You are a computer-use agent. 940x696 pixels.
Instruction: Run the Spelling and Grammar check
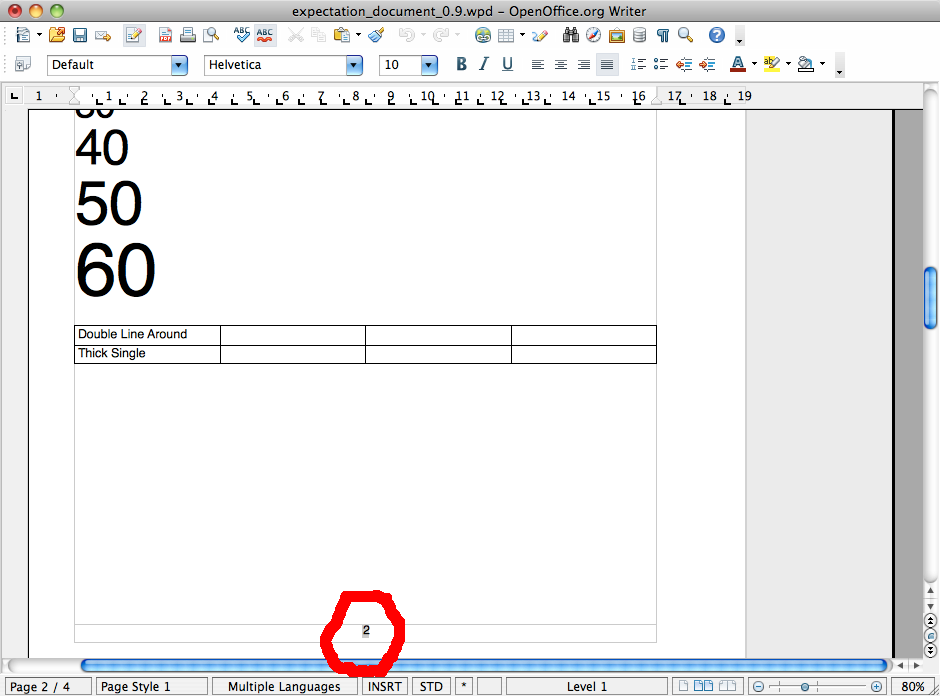pos(241,36)
